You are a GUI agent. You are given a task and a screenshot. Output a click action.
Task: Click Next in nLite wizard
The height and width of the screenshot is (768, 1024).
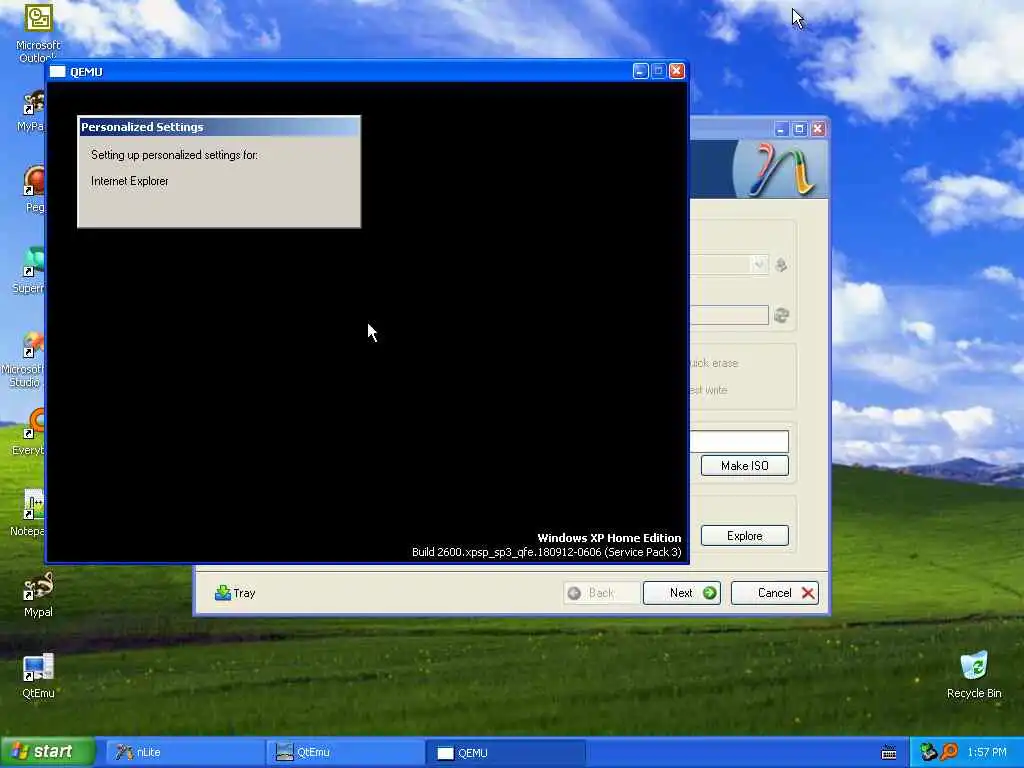(681, 593)
